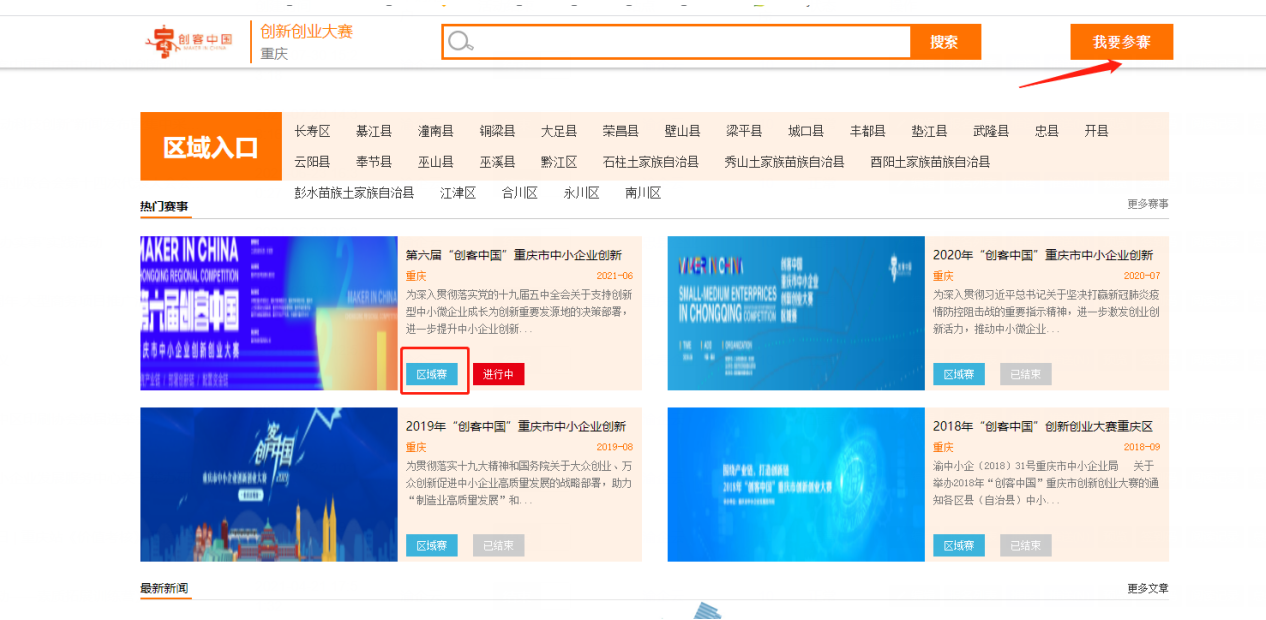Select 奉节县 region

(374, 162)
